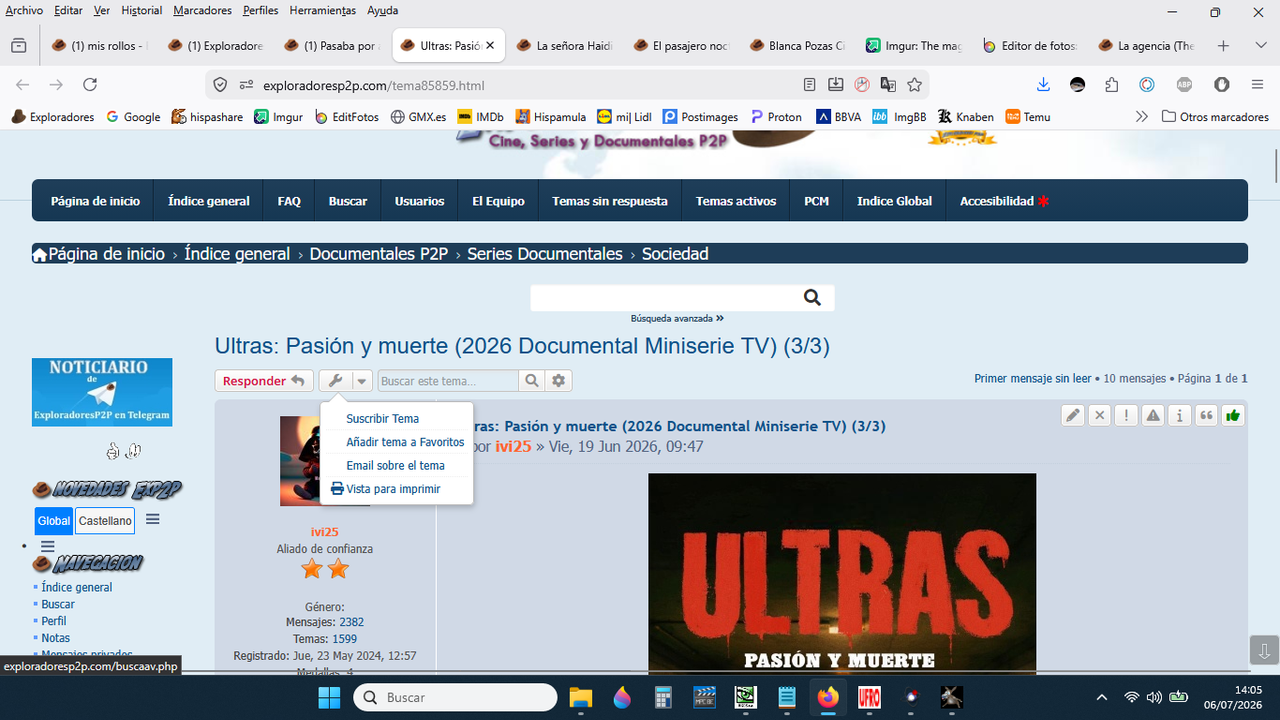Open the extensions puzzle icon

1112,85
